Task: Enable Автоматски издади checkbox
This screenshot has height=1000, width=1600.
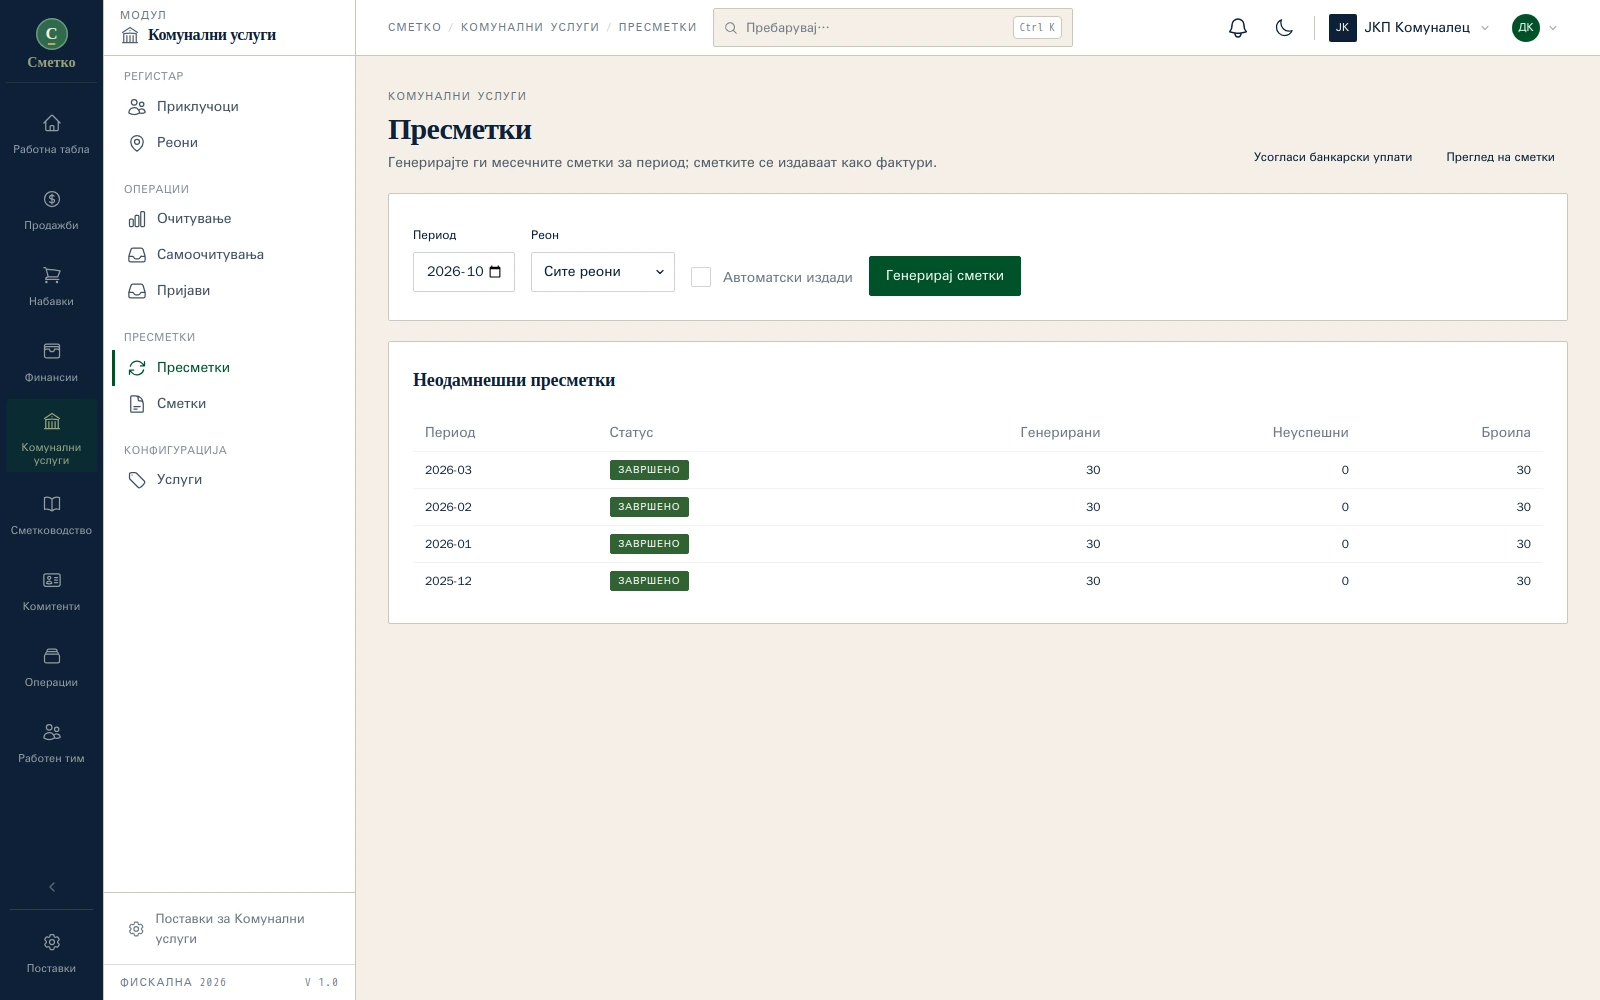Action: click(701, 277)
